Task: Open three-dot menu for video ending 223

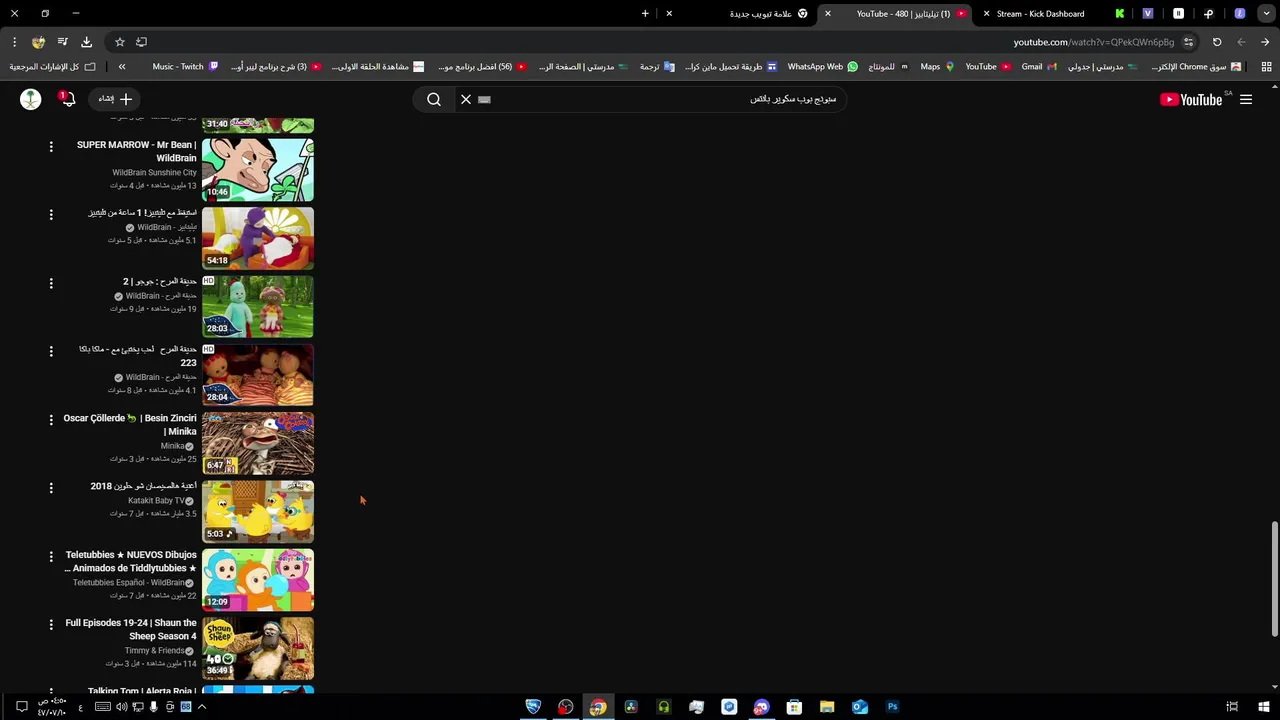Action: [51, 351]
